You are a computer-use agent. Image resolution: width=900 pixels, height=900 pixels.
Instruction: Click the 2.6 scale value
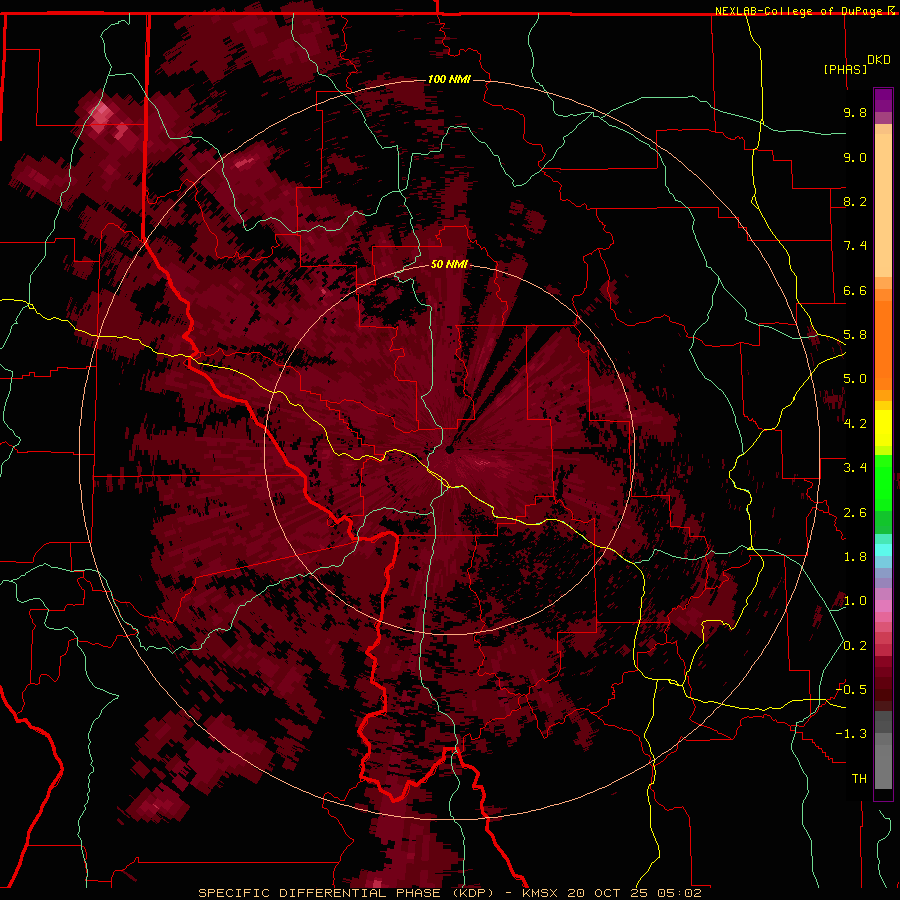(855, 513)
